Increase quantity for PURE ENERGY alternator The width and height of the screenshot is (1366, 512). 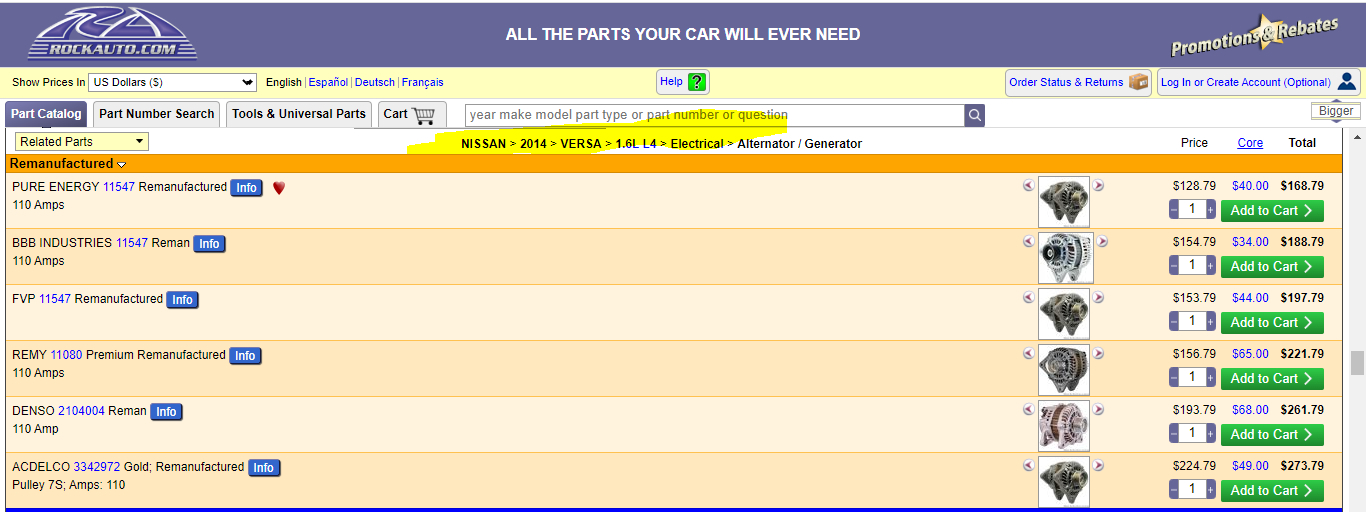1211,210
